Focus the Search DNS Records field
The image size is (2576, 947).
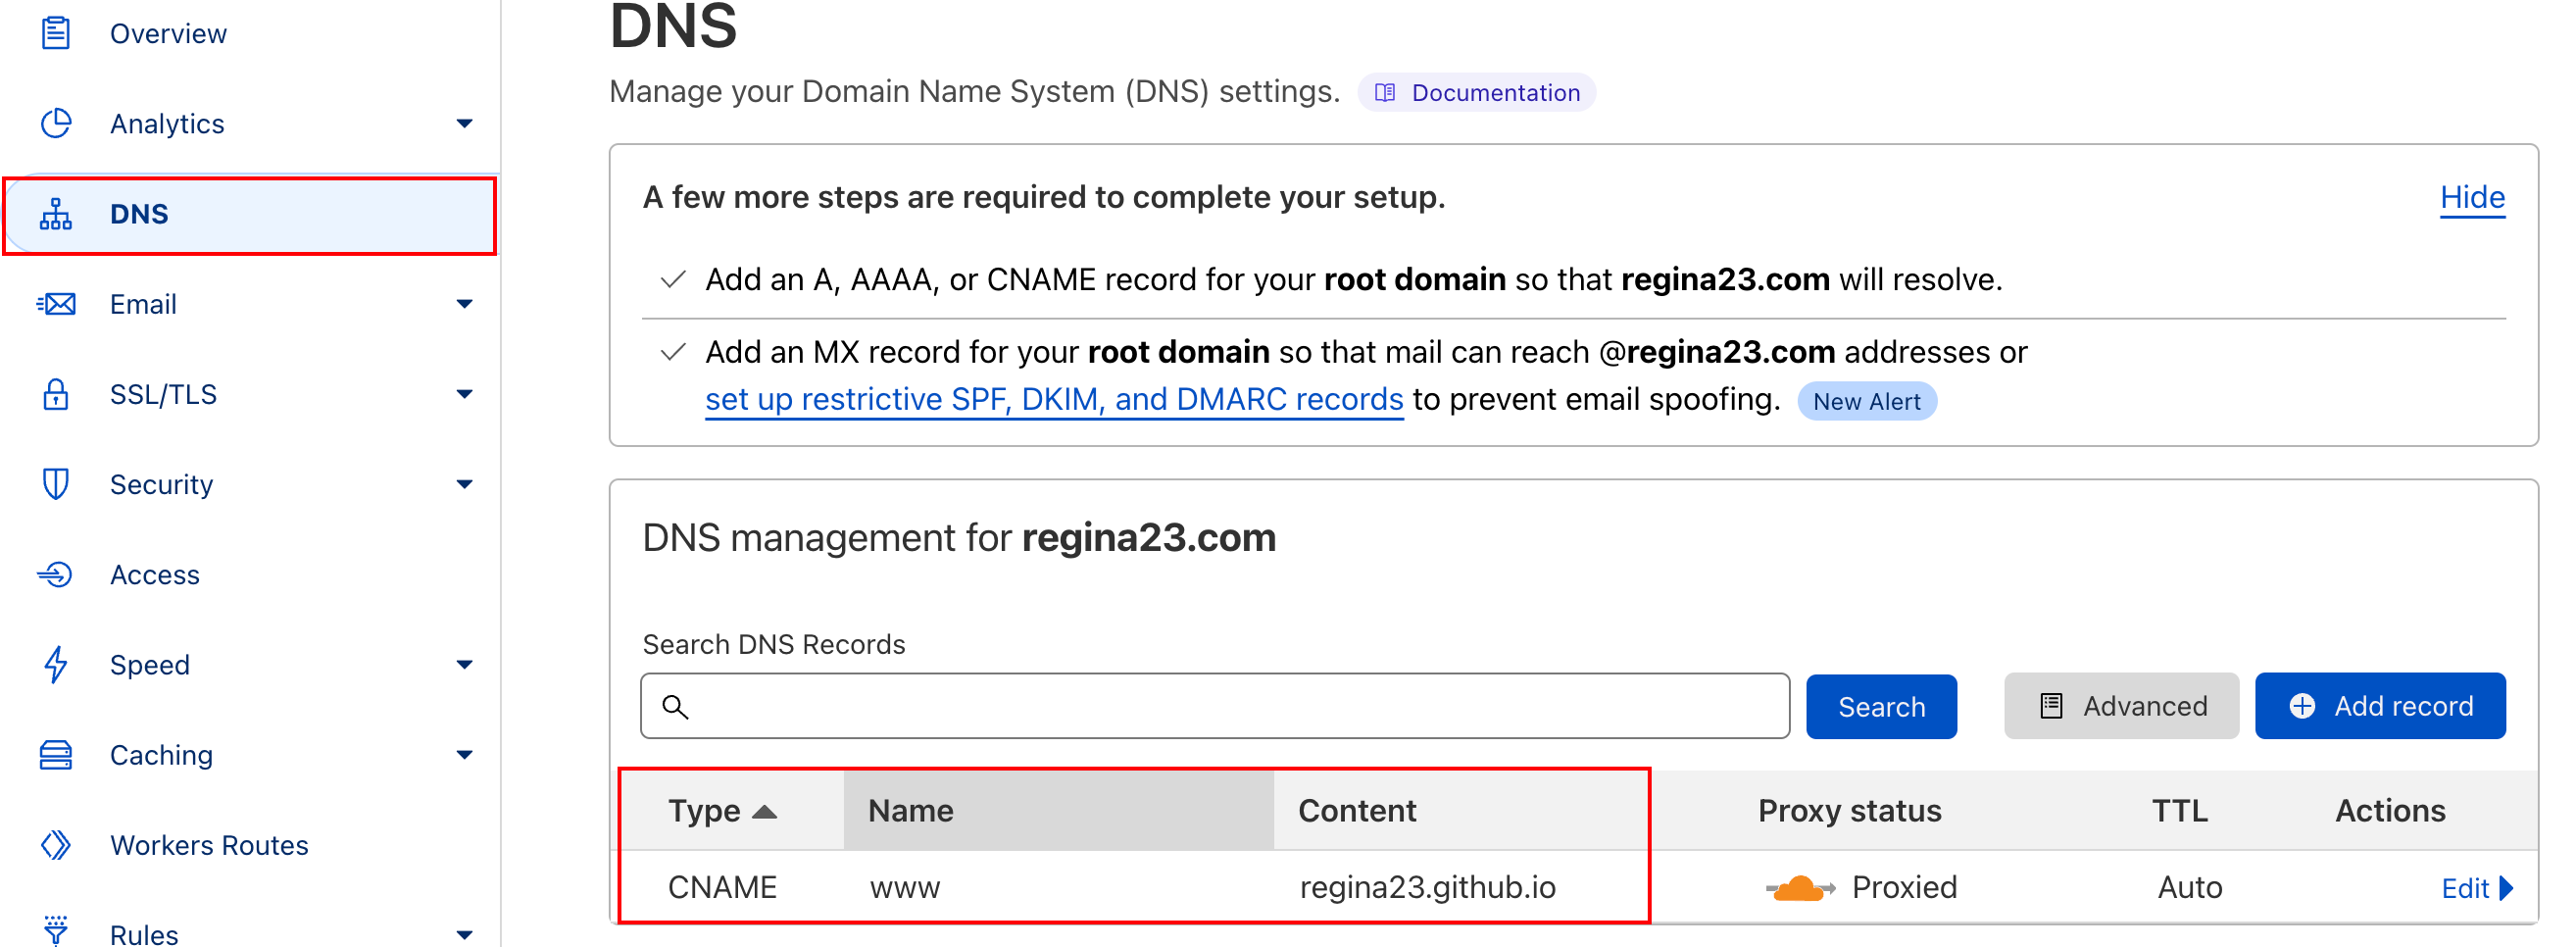[x=1215, y=706]
